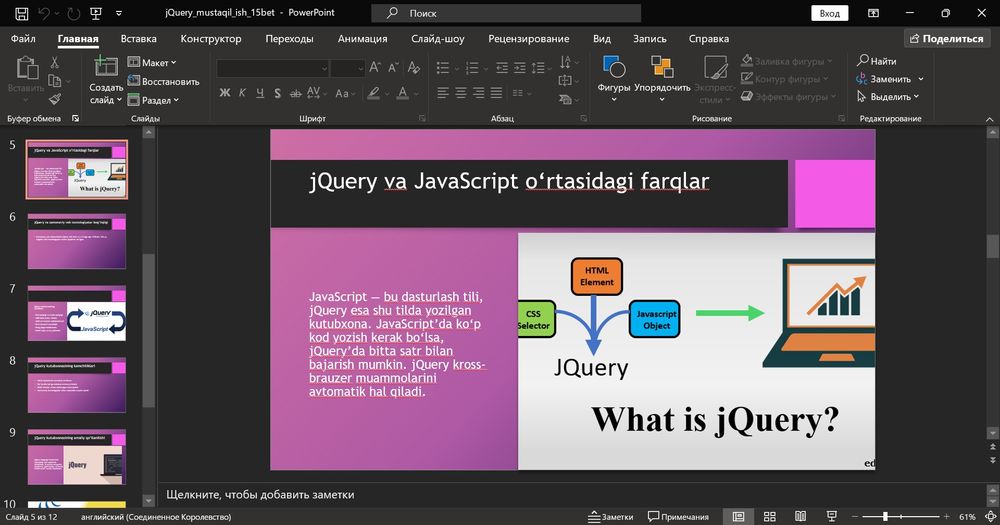Click the bullets list icon
The height and width of the screenshot is (525, 1000).
coord(443,68)
